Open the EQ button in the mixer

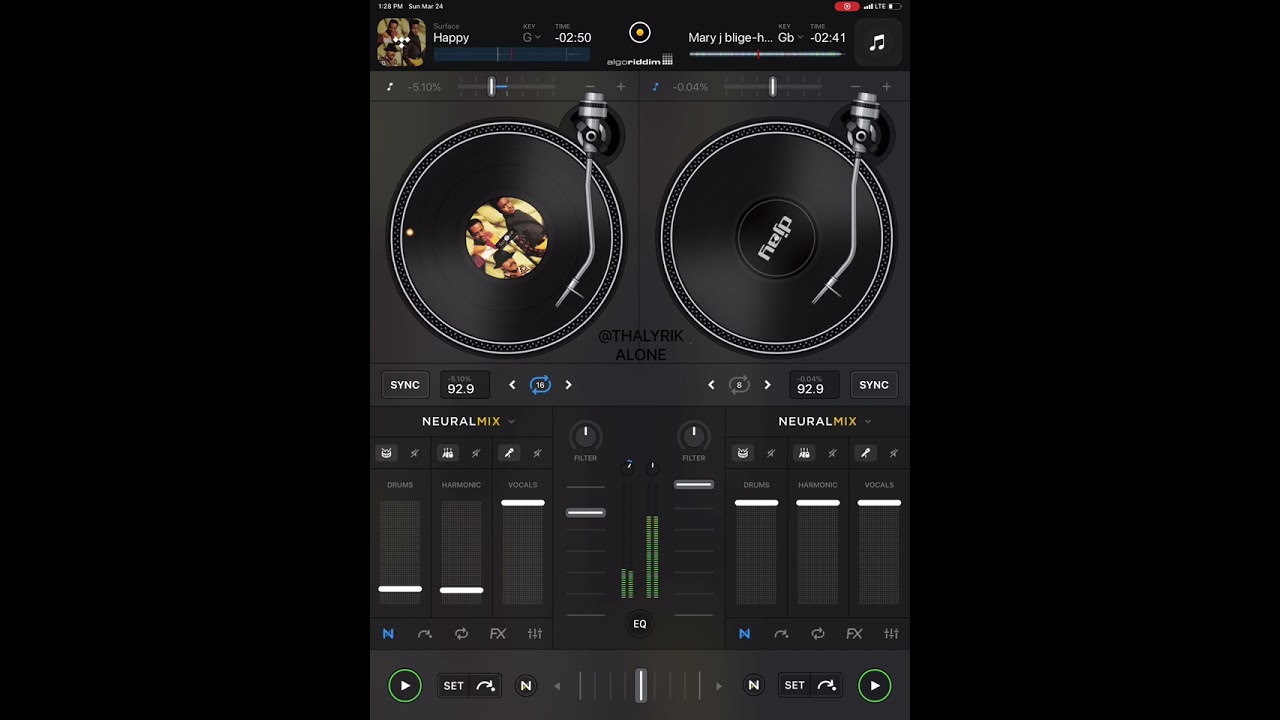[640, 624]
